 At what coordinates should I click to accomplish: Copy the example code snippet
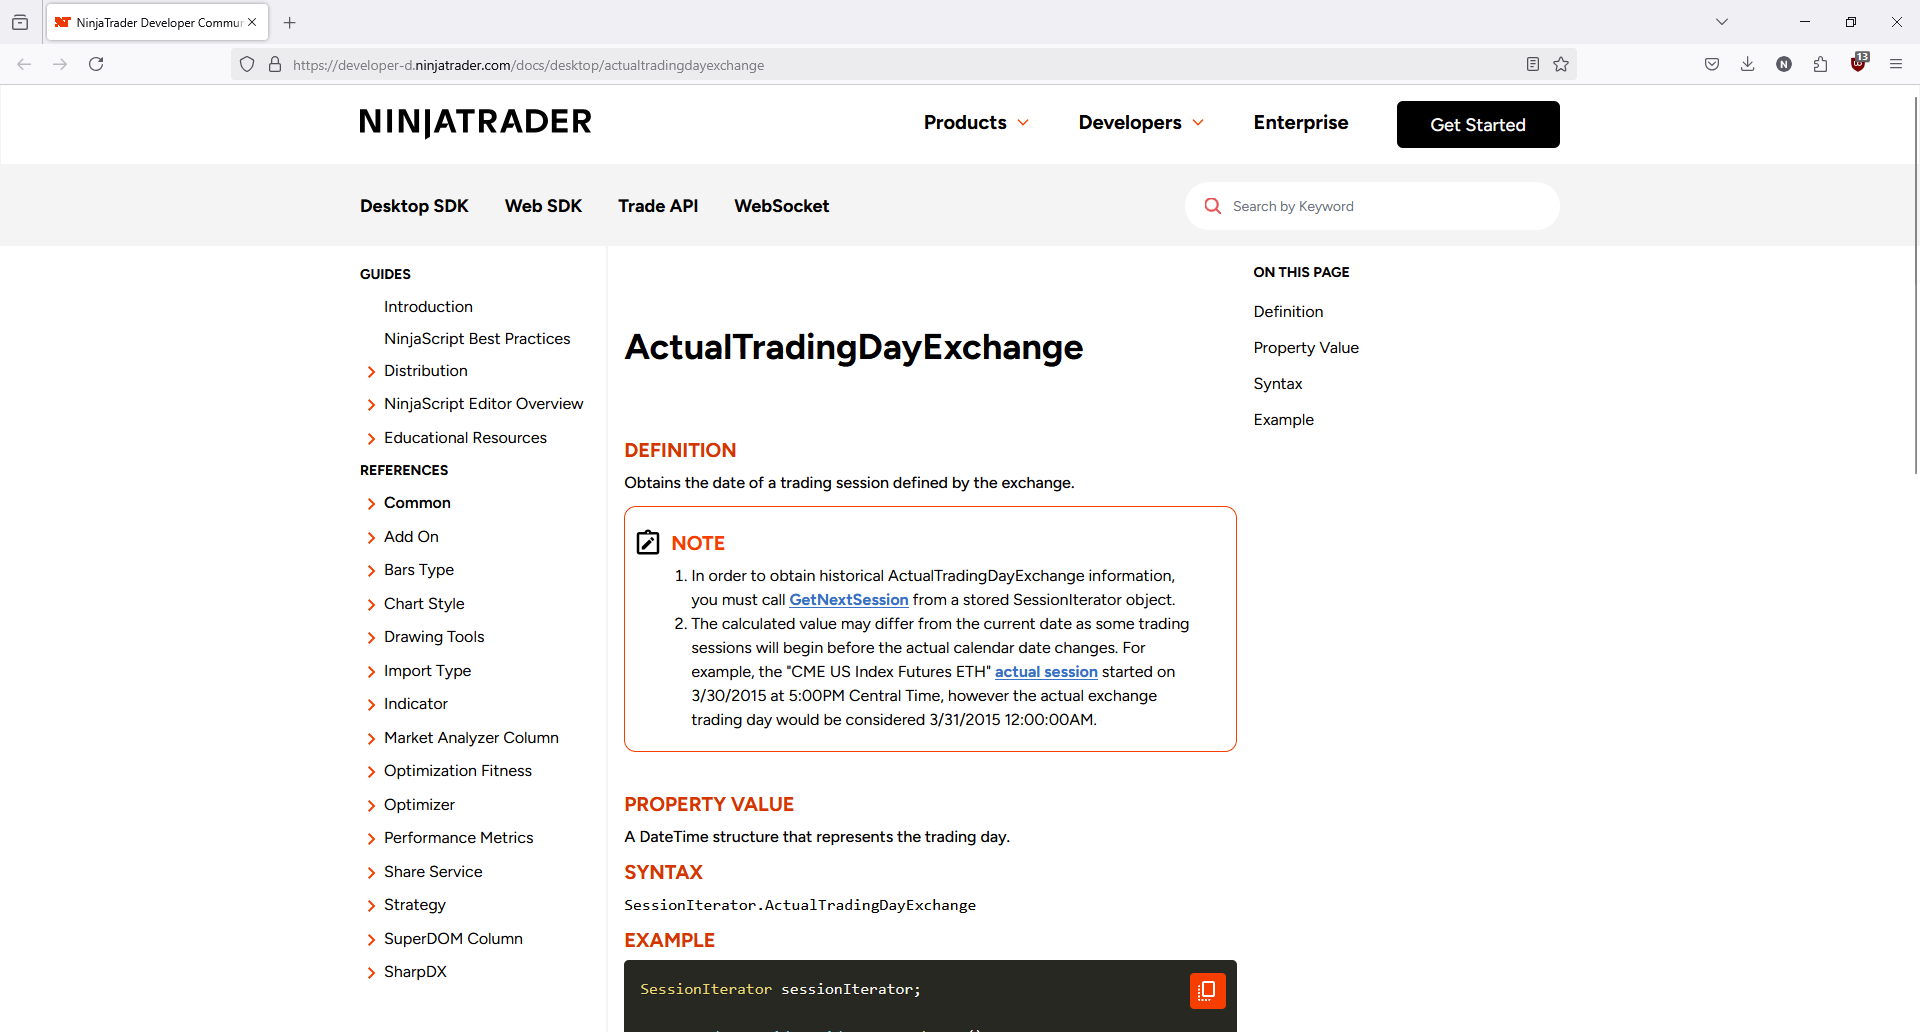(1207, 990)
